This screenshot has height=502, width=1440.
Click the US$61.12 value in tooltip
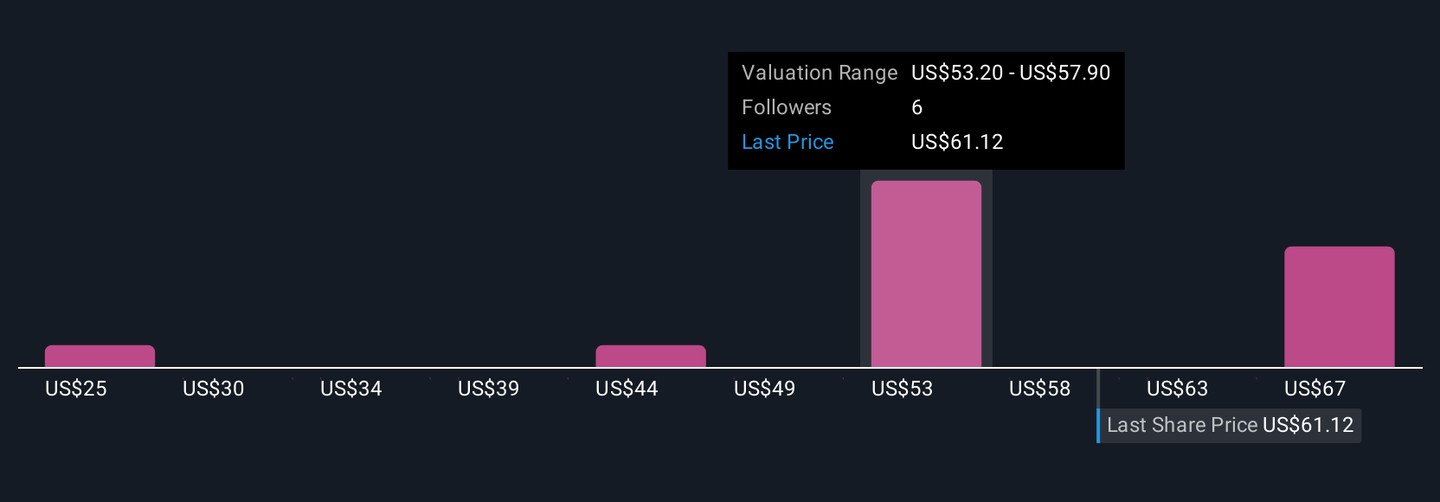click(957, 142)
